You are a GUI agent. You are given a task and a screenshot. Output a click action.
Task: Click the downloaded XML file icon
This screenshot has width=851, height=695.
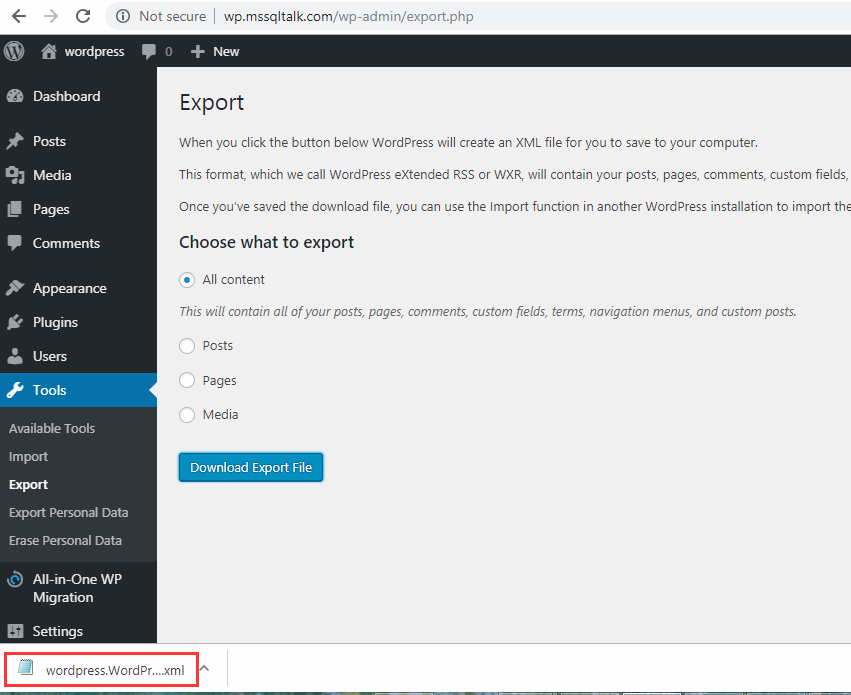coord(26,667)
